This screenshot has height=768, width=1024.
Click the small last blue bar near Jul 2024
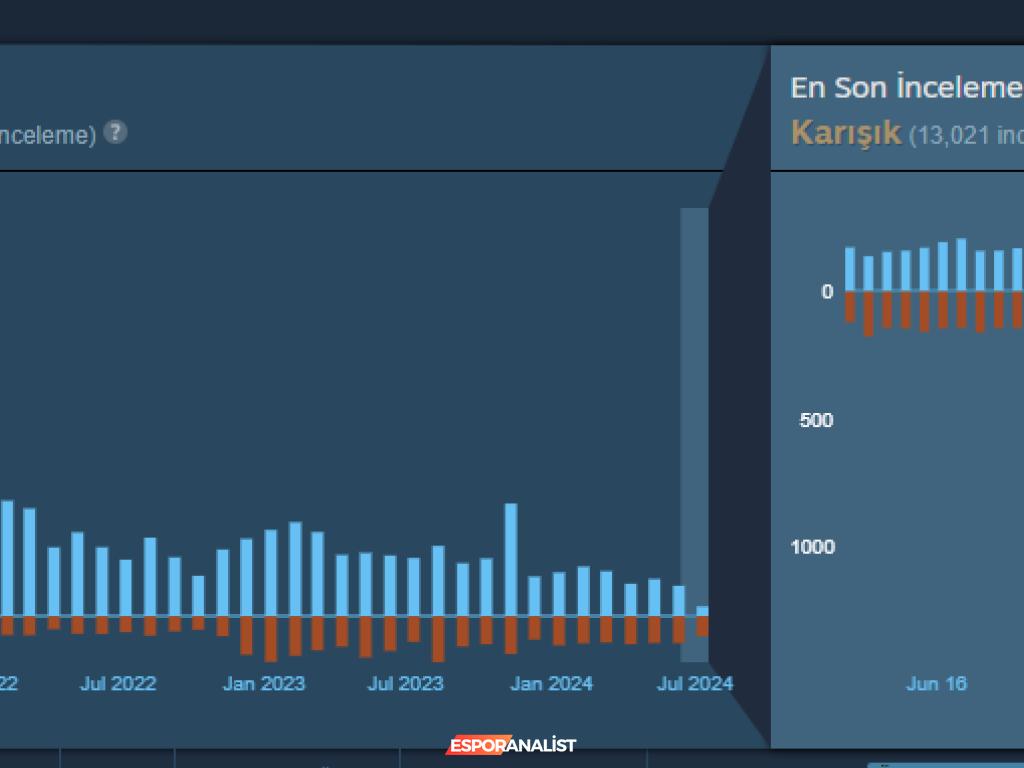pyautogui.click(x=702, y=611)
